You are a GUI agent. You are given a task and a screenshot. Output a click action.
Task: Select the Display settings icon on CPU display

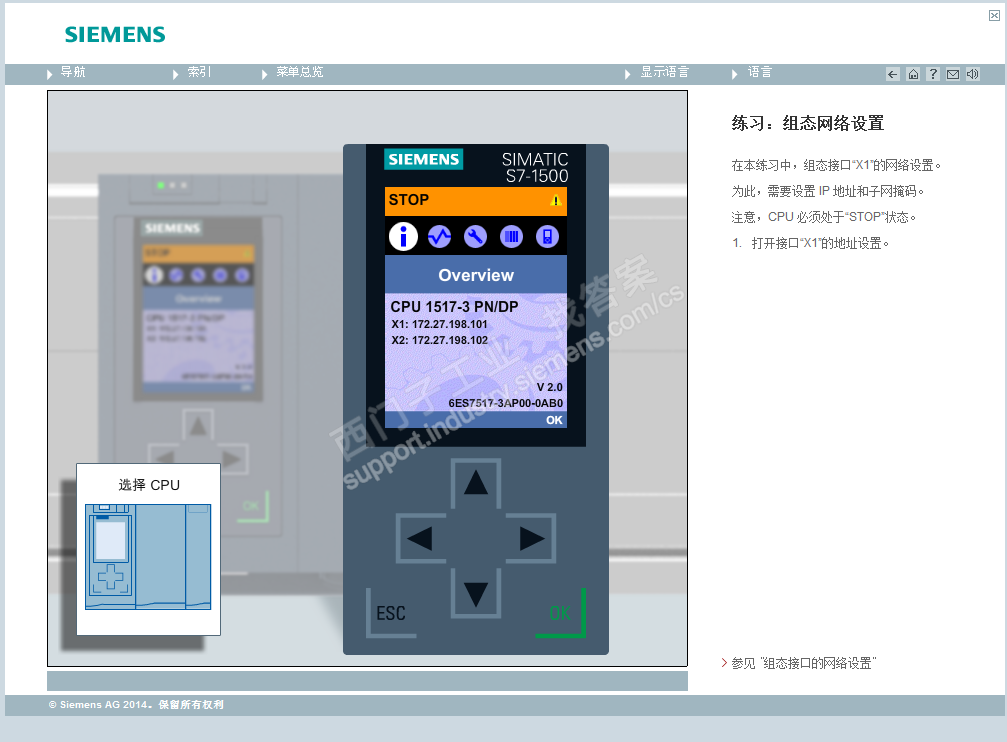click(547, 236)
